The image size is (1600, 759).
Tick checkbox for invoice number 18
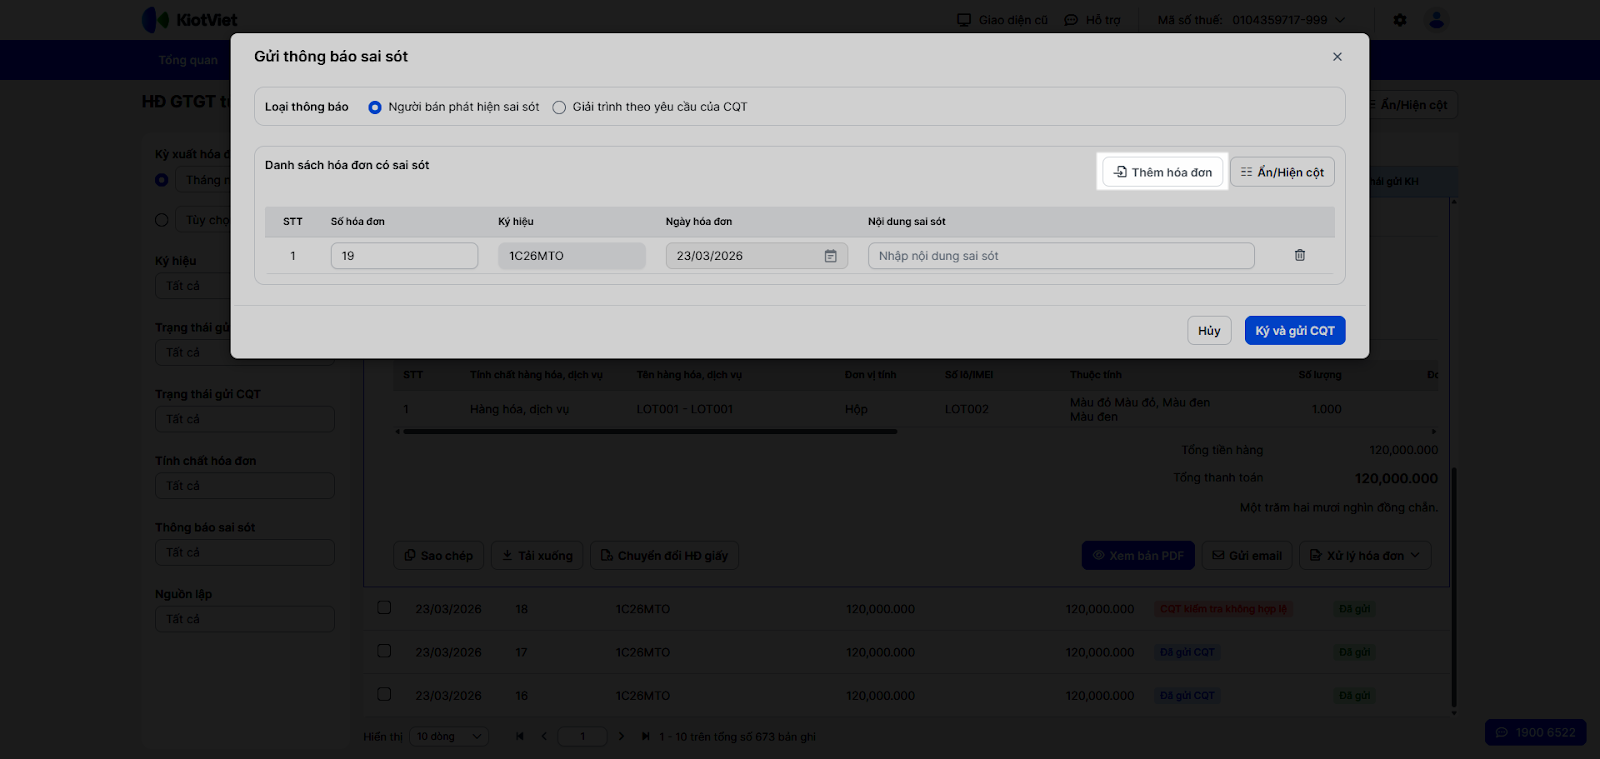[384, 608]
